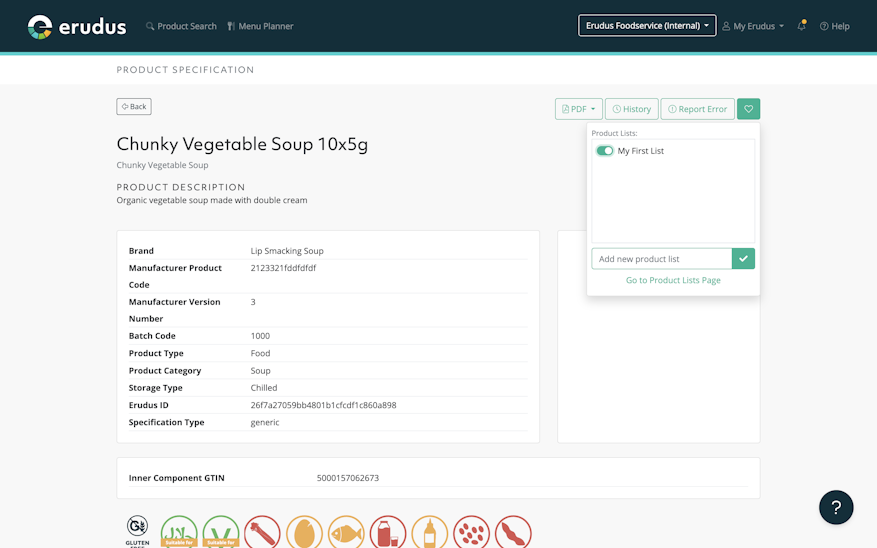Click the Vegetarian suitable icon
The width and height of the screenshot is (877, 548).
[221, 532]
